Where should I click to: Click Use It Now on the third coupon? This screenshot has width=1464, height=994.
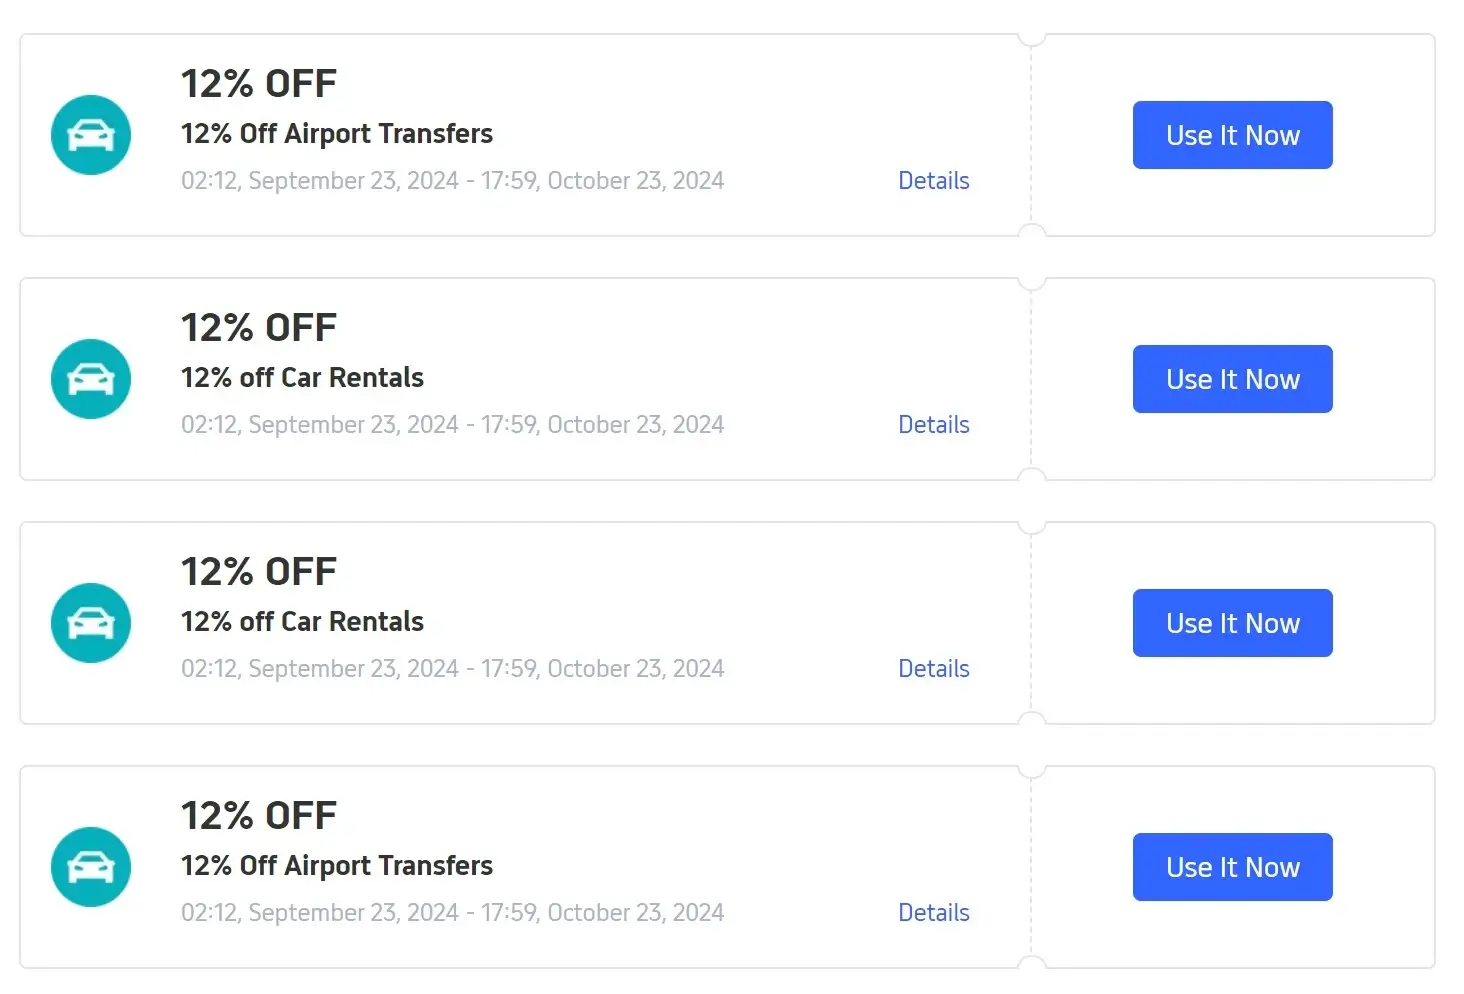pos(1232,623)
